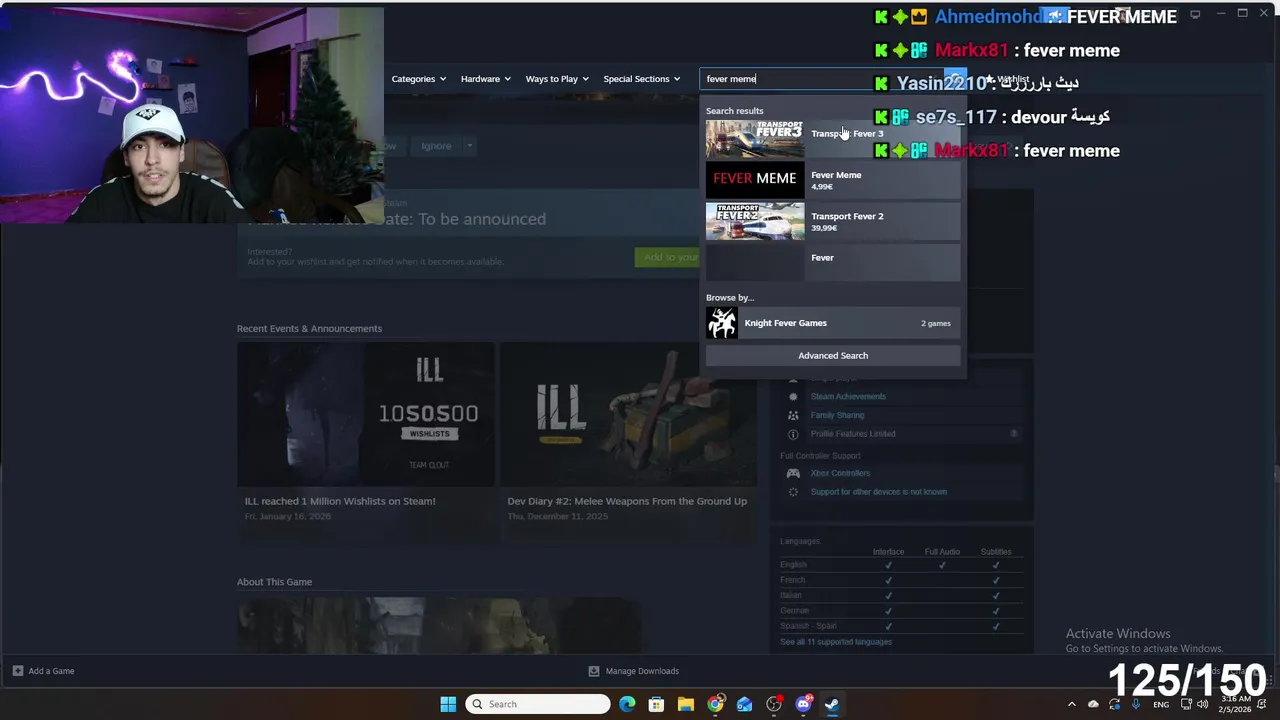Click the Manage Downloads icon
The height and width of the screenshot is (720, 1280).
point(594,671)
